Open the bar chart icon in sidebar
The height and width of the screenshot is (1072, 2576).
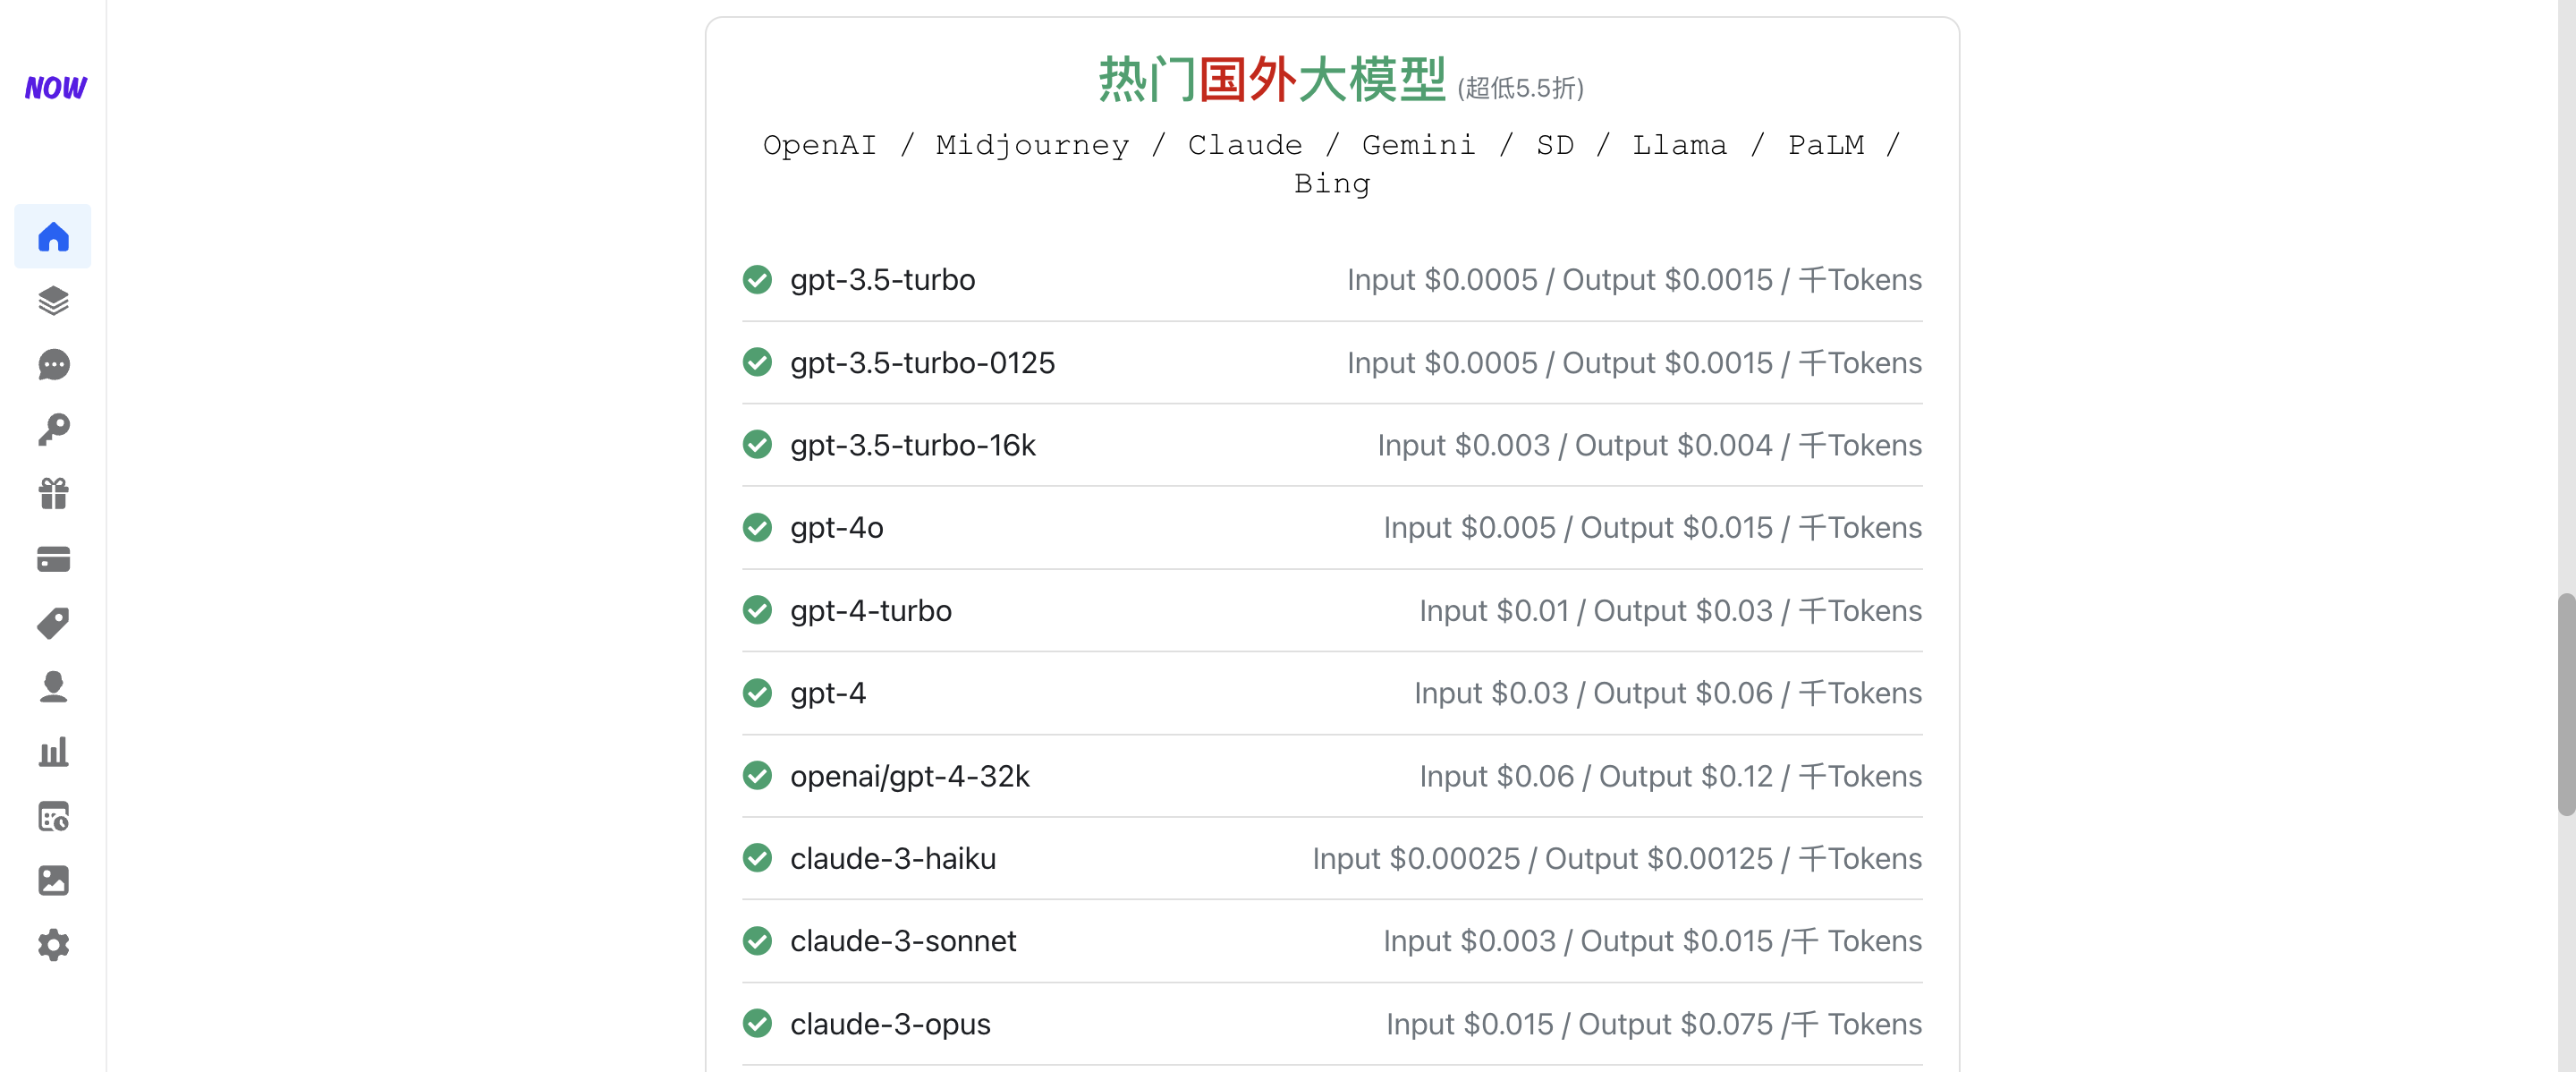point(53,752)
